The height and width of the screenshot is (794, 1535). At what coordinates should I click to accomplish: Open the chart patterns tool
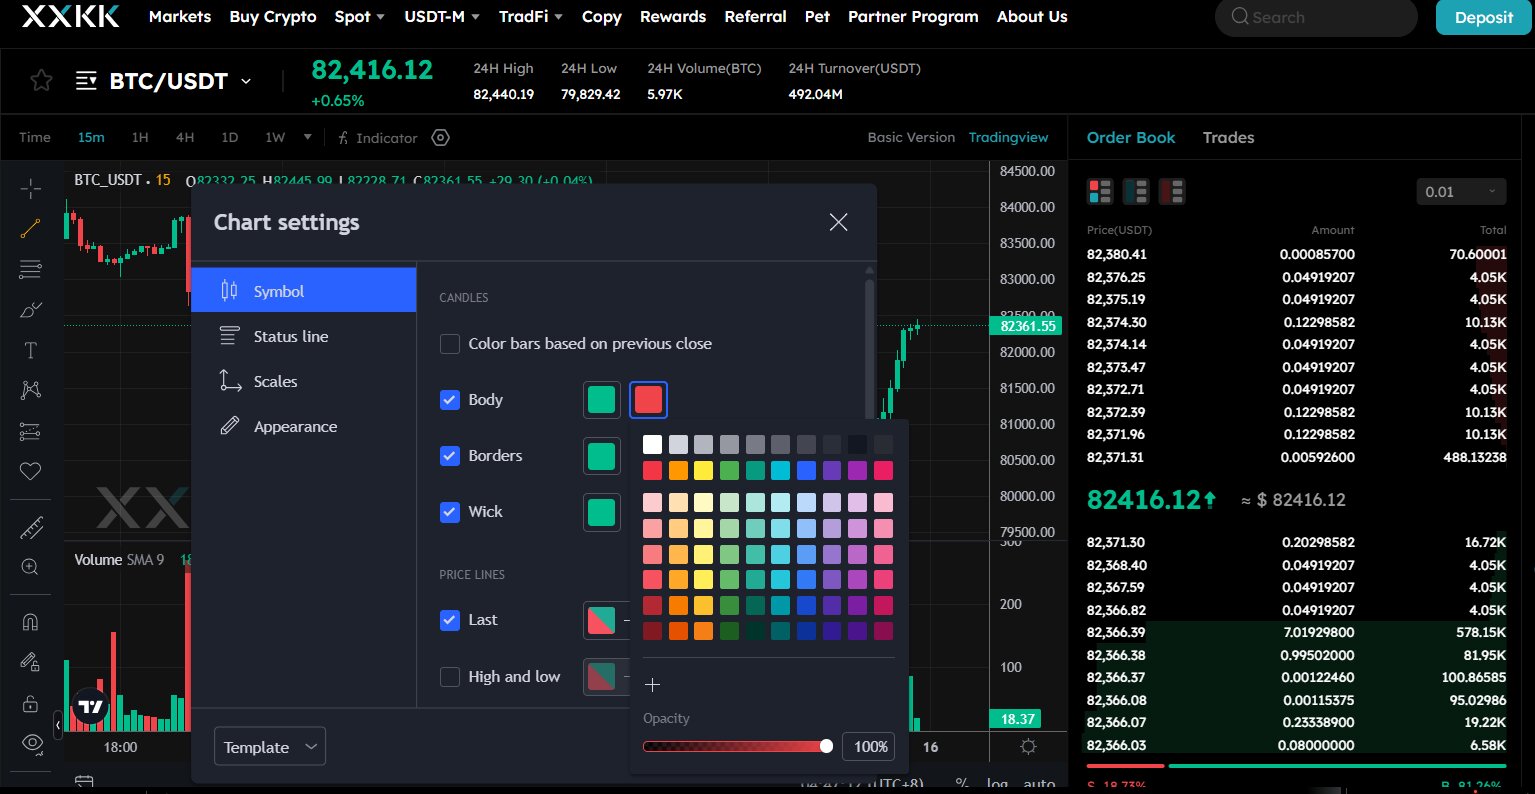(x=31, y=390)
